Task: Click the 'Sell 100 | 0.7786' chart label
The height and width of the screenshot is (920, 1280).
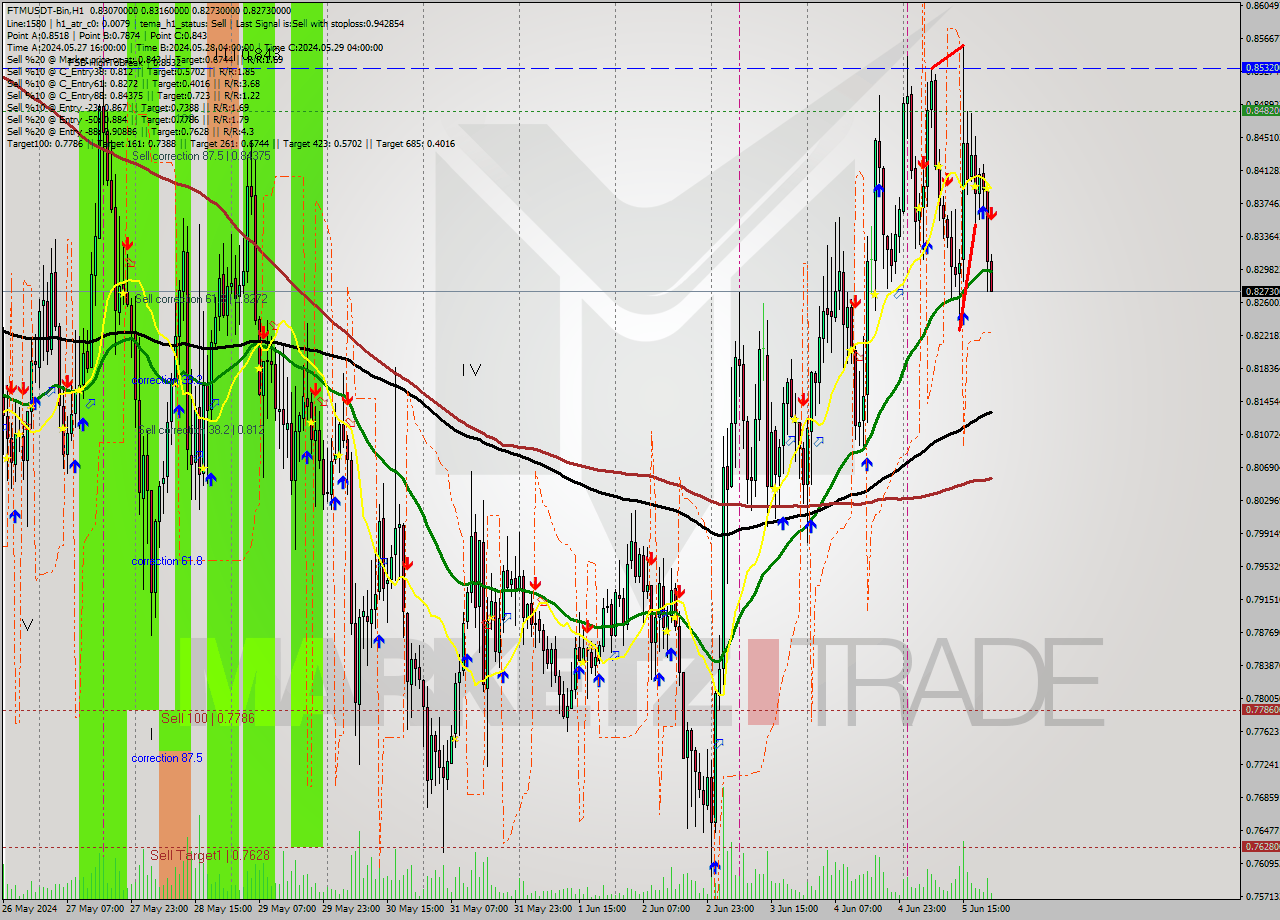Action: pos(208,718)
